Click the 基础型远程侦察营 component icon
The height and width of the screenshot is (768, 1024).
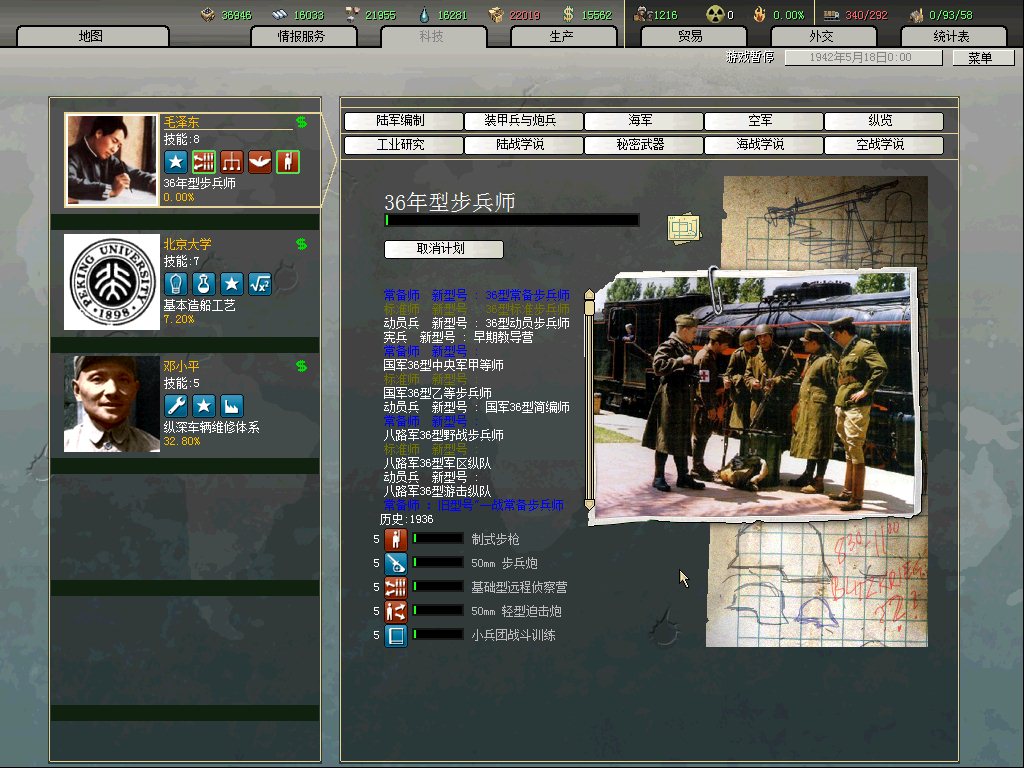point(395,587)
